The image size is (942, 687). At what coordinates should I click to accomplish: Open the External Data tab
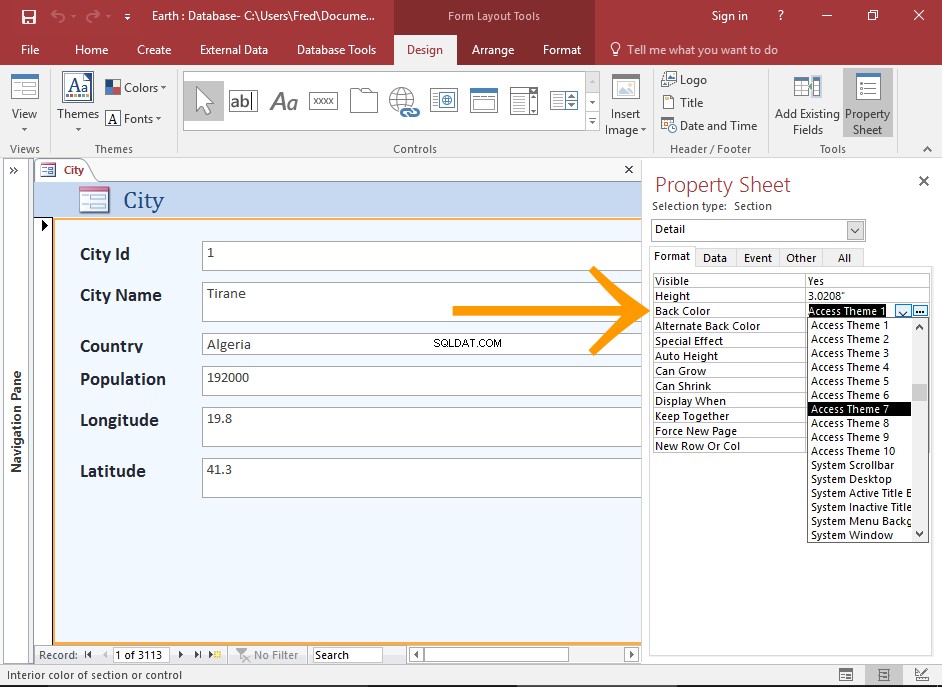tap(234, 50)
